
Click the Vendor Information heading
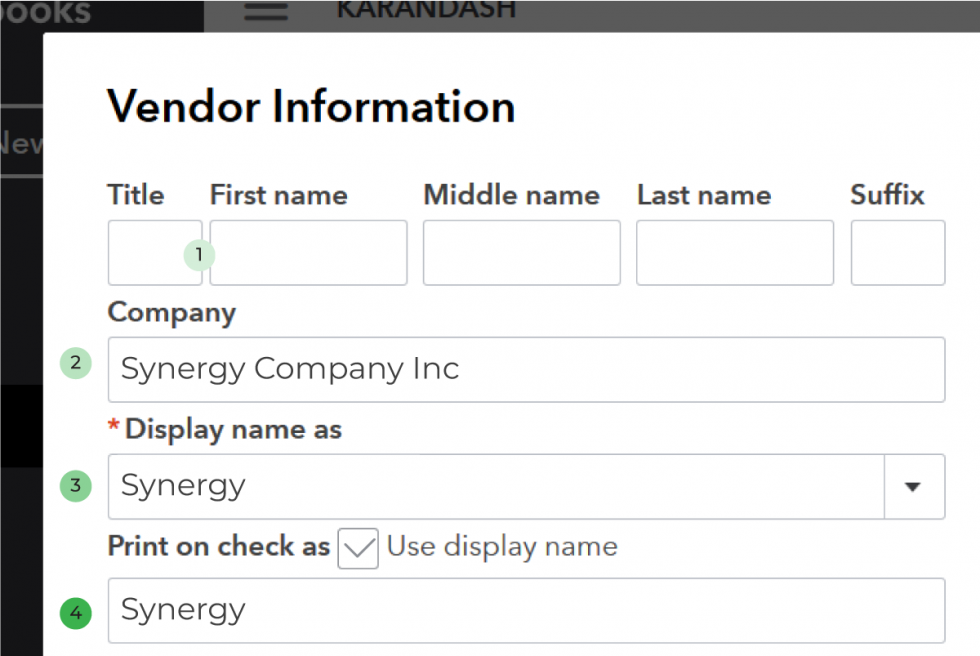point(311,106)
